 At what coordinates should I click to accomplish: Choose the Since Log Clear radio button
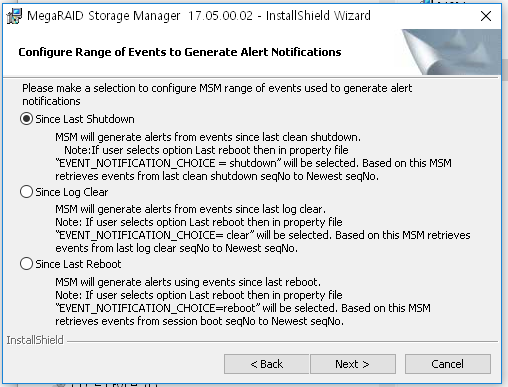click(x=26, y=192)
